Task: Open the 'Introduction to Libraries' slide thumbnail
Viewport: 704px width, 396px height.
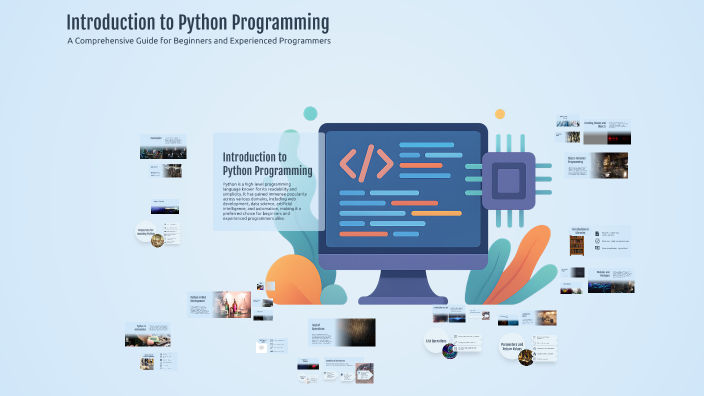Action: pos(600,242)
